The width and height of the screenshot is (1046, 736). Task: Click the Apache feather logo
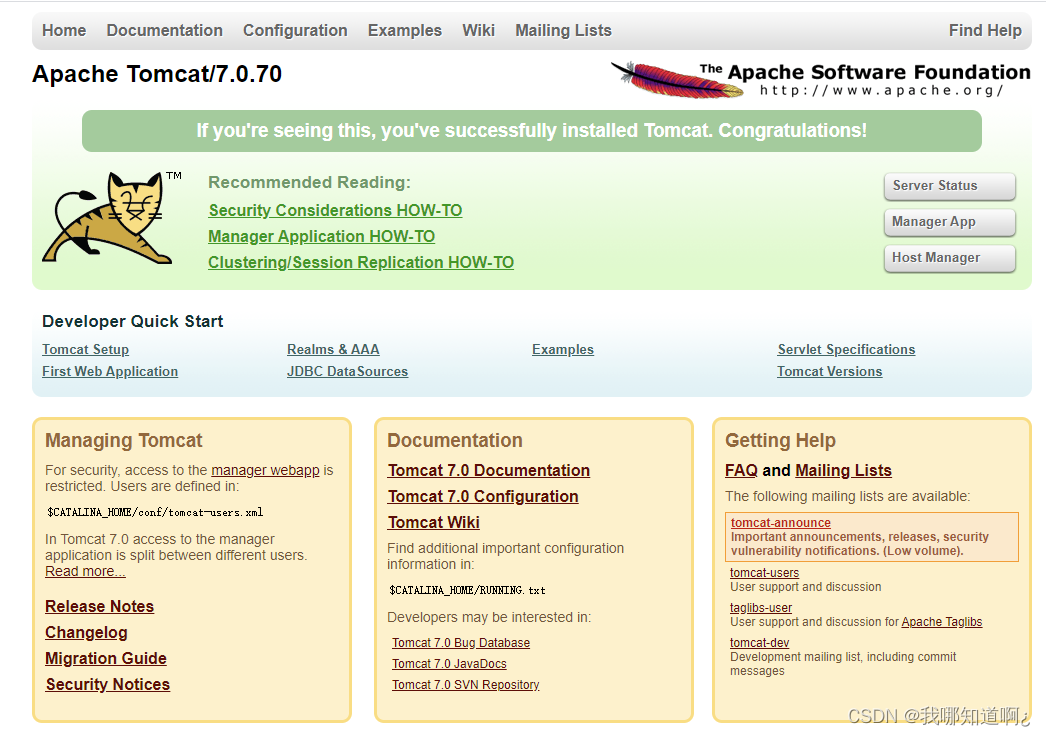pos(676,80)
